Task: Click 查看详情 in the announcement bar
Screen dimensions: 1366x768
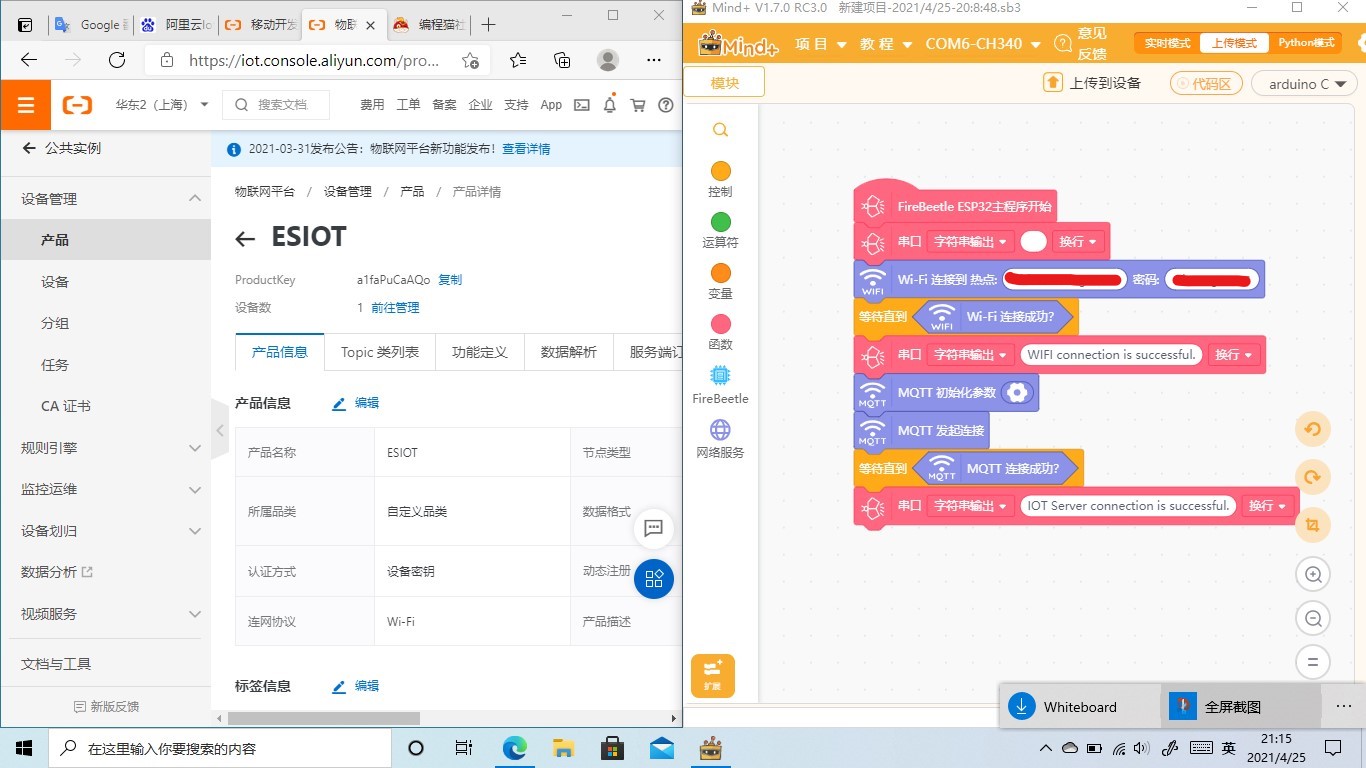Action: (x=526, y=149)
